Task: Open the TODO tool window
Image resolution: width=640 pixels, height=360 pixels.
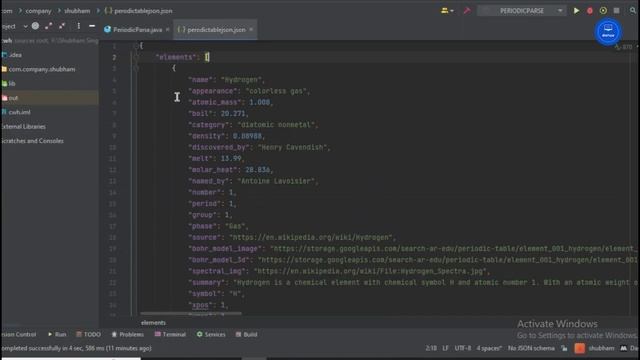Action: point(88,334)
